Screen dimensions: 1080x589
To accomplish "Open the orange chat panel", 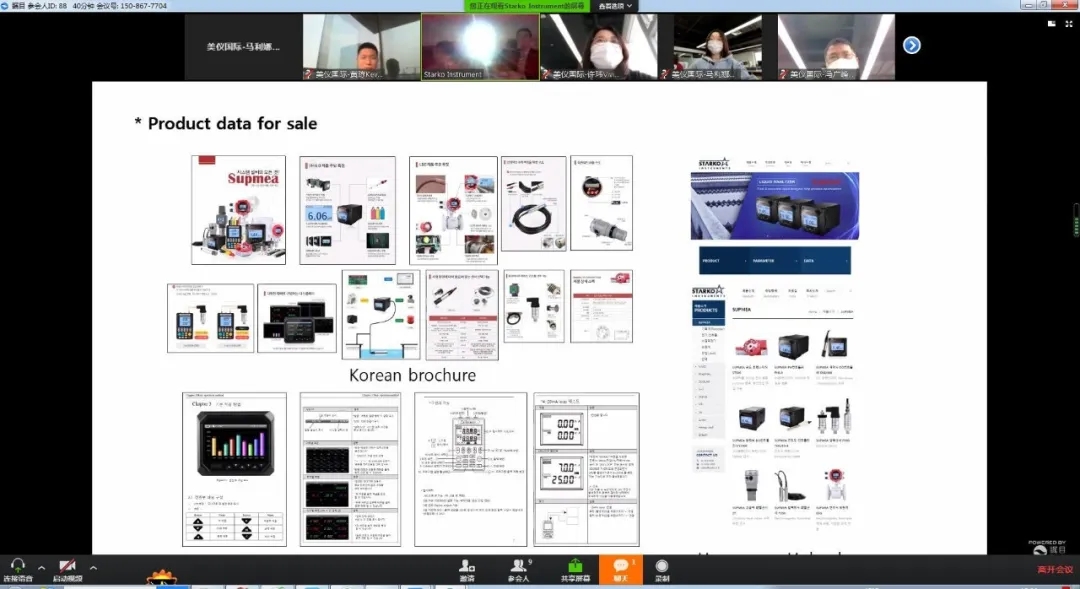I will coord(620,569).
